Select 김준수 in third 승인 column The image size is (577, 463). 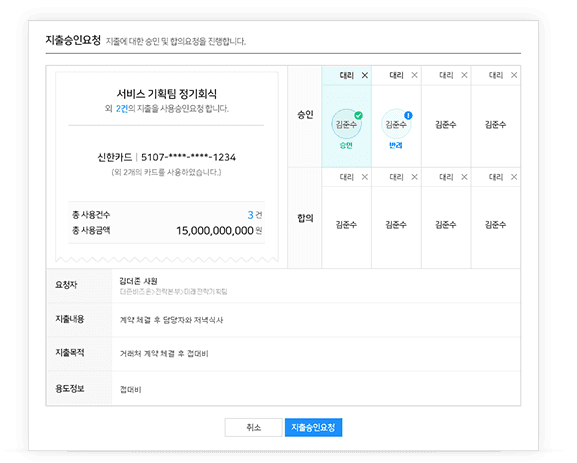[446, 125]
